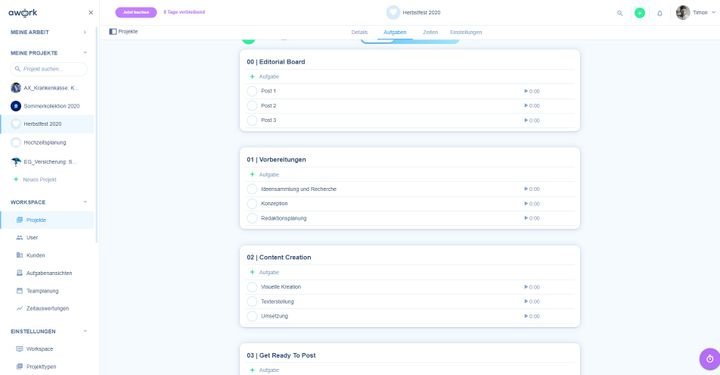The width and height of the screenshot is (720, 375).
Task: Check off the Konzeption task
Action: pos(252,204)
